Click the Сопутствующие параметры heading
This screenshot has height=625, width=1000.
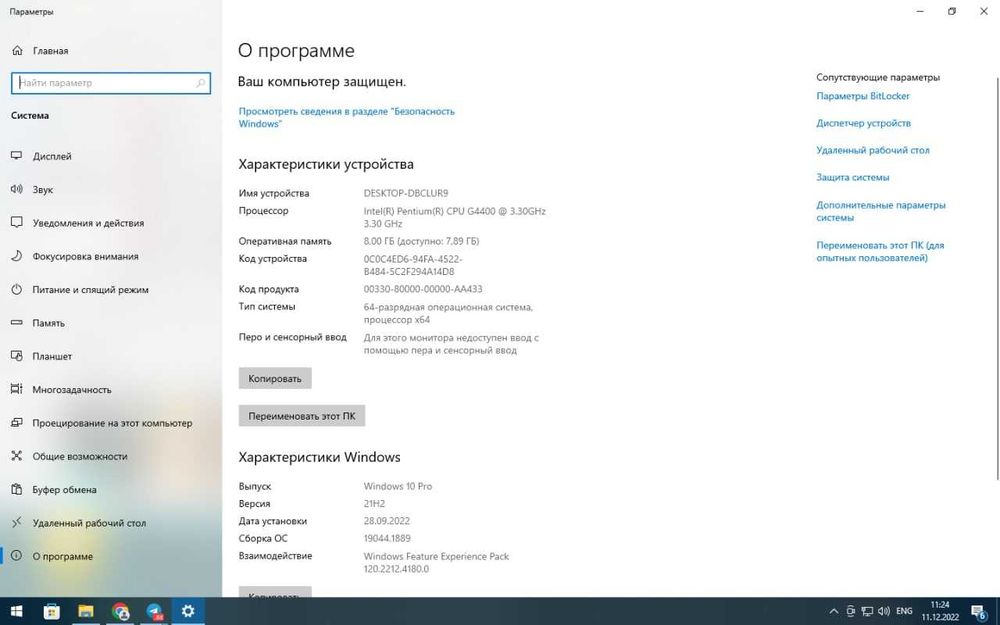[878, 77]
